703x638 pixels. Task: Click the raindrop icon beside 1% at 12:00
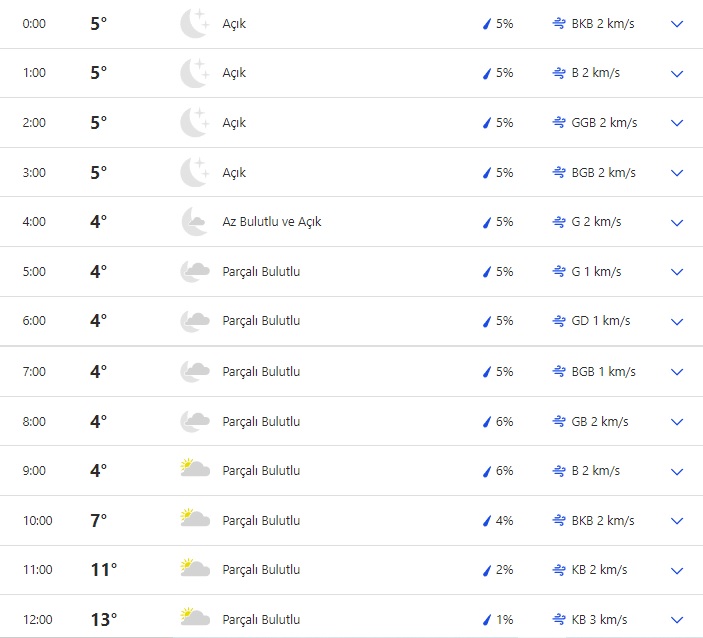pyautogui.click(x=488, y=619)
